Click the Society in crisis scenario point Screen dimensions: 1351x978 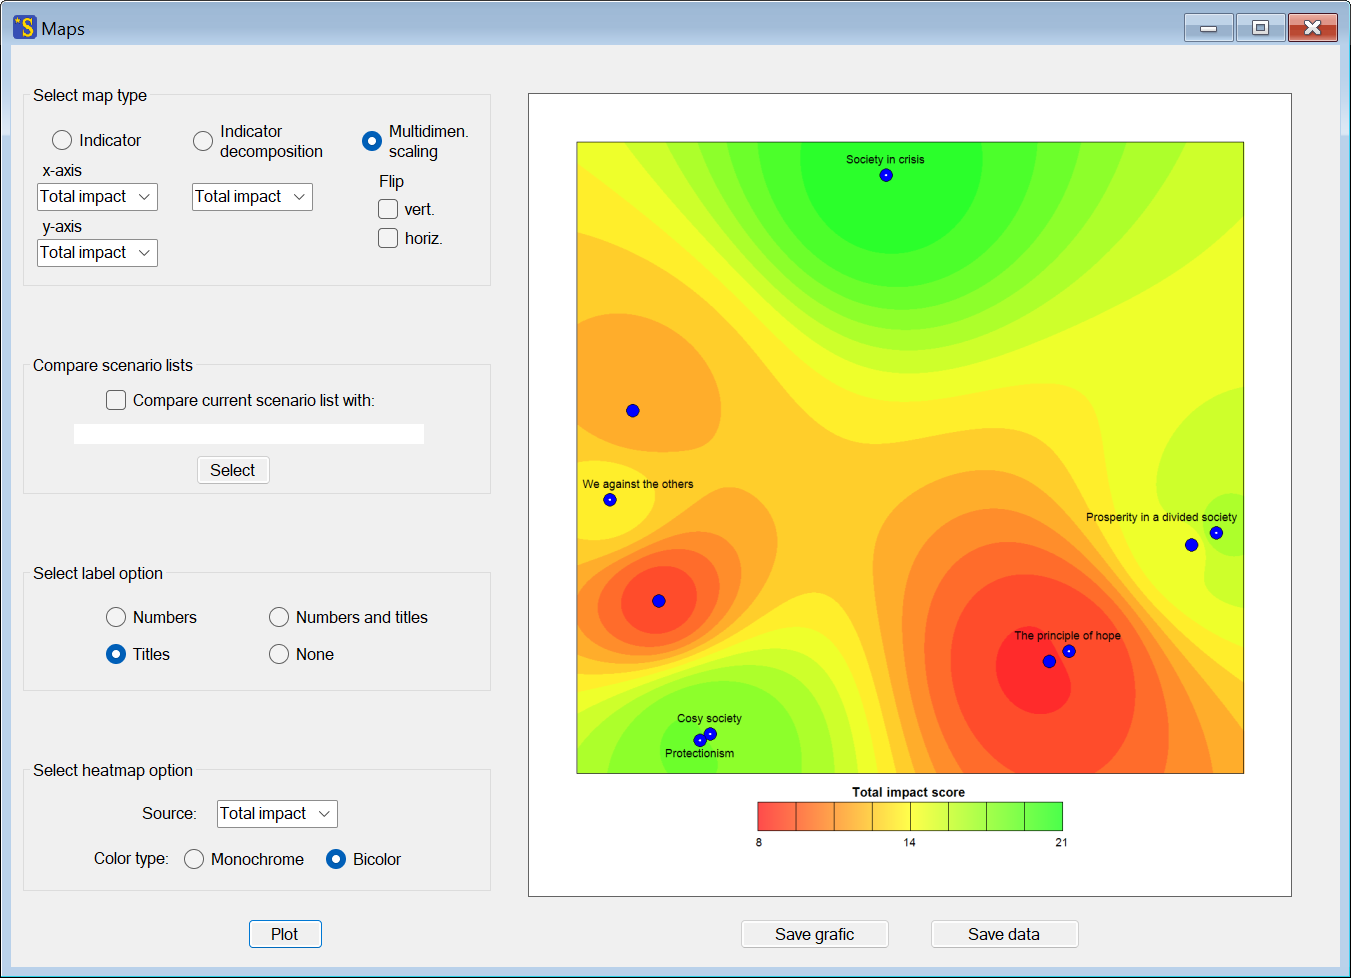[886, 175]
